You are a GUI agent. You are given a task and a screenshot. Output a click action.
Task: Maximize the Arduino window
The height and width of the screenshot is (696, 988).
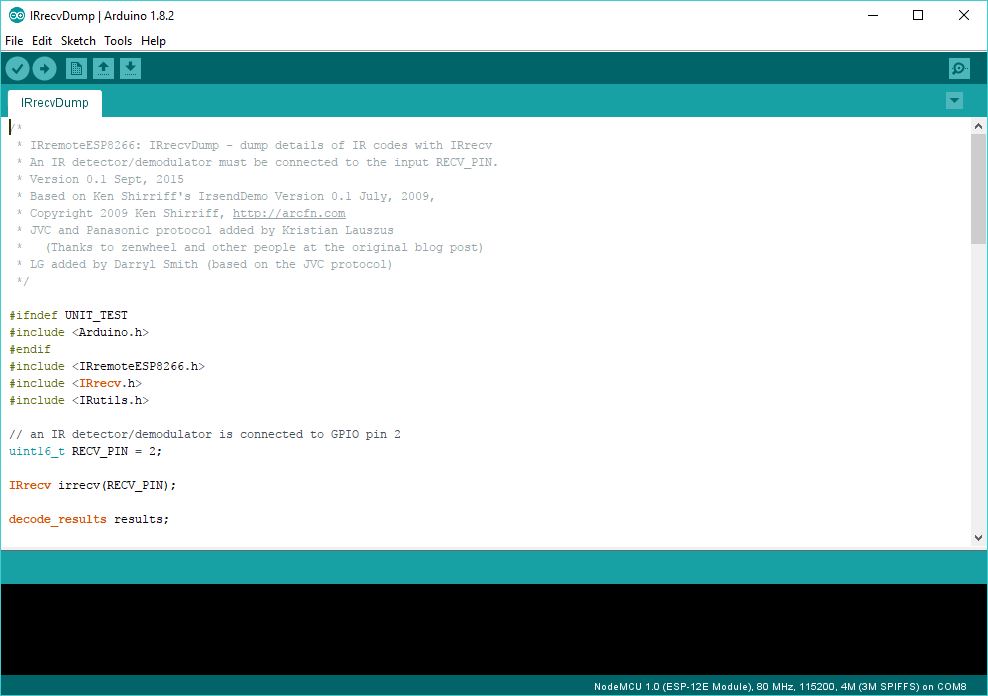[x=918, y=16]
